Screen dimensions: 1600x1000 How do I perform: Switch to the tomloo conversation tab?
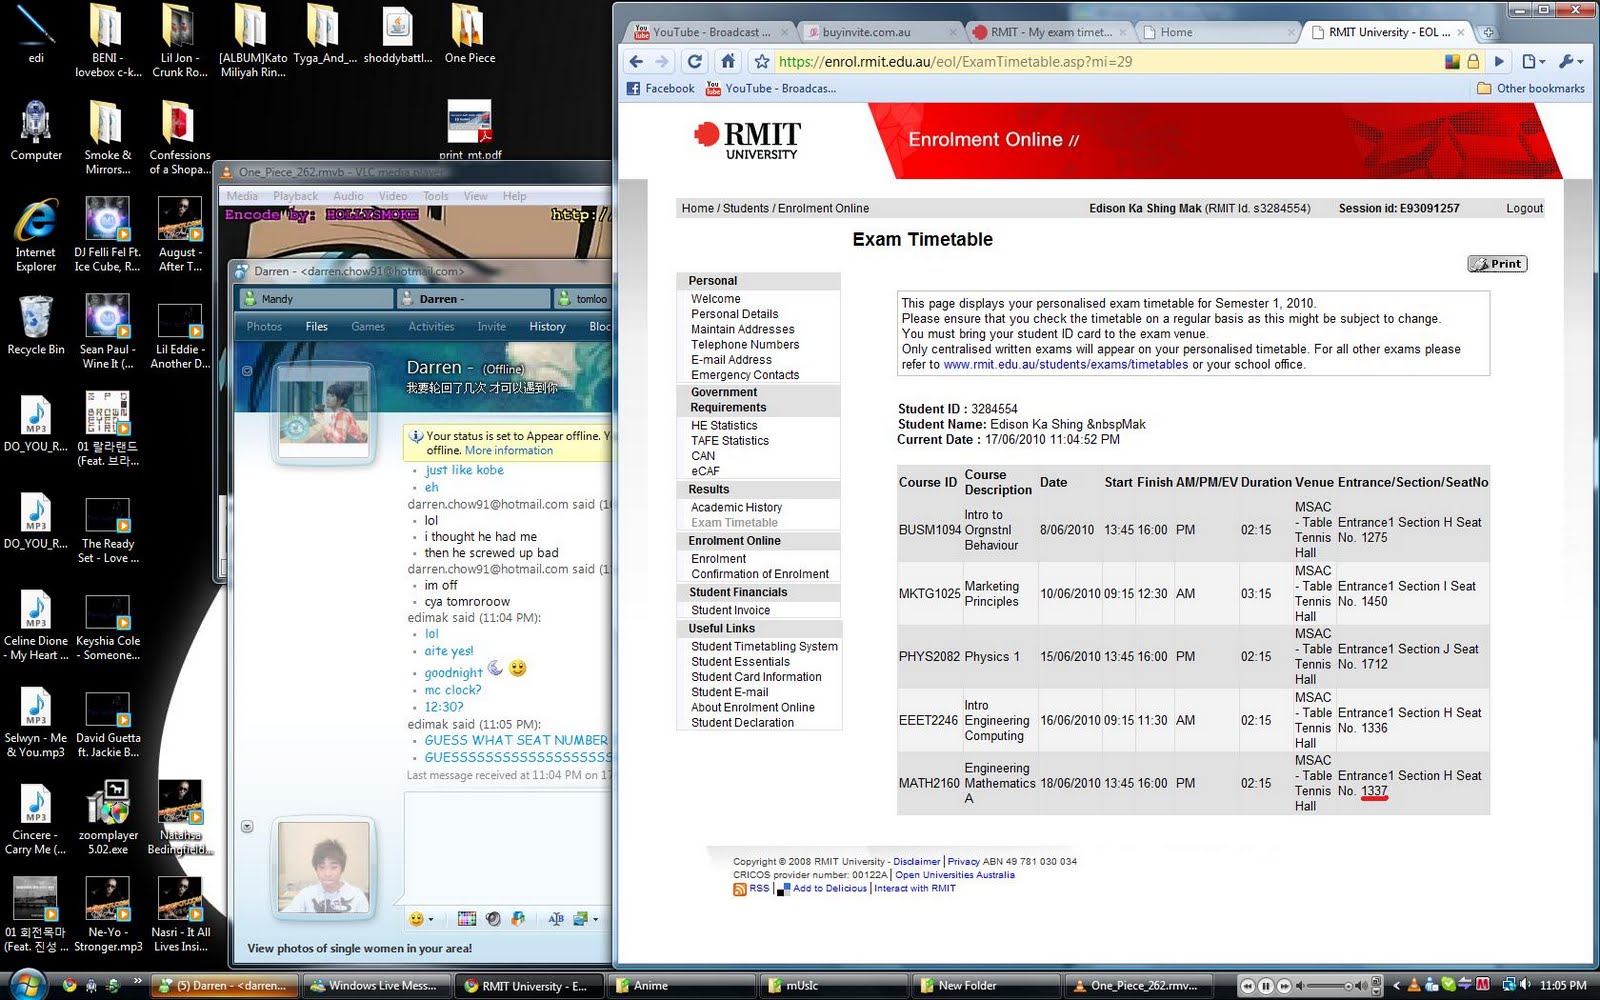pos(584,299)
